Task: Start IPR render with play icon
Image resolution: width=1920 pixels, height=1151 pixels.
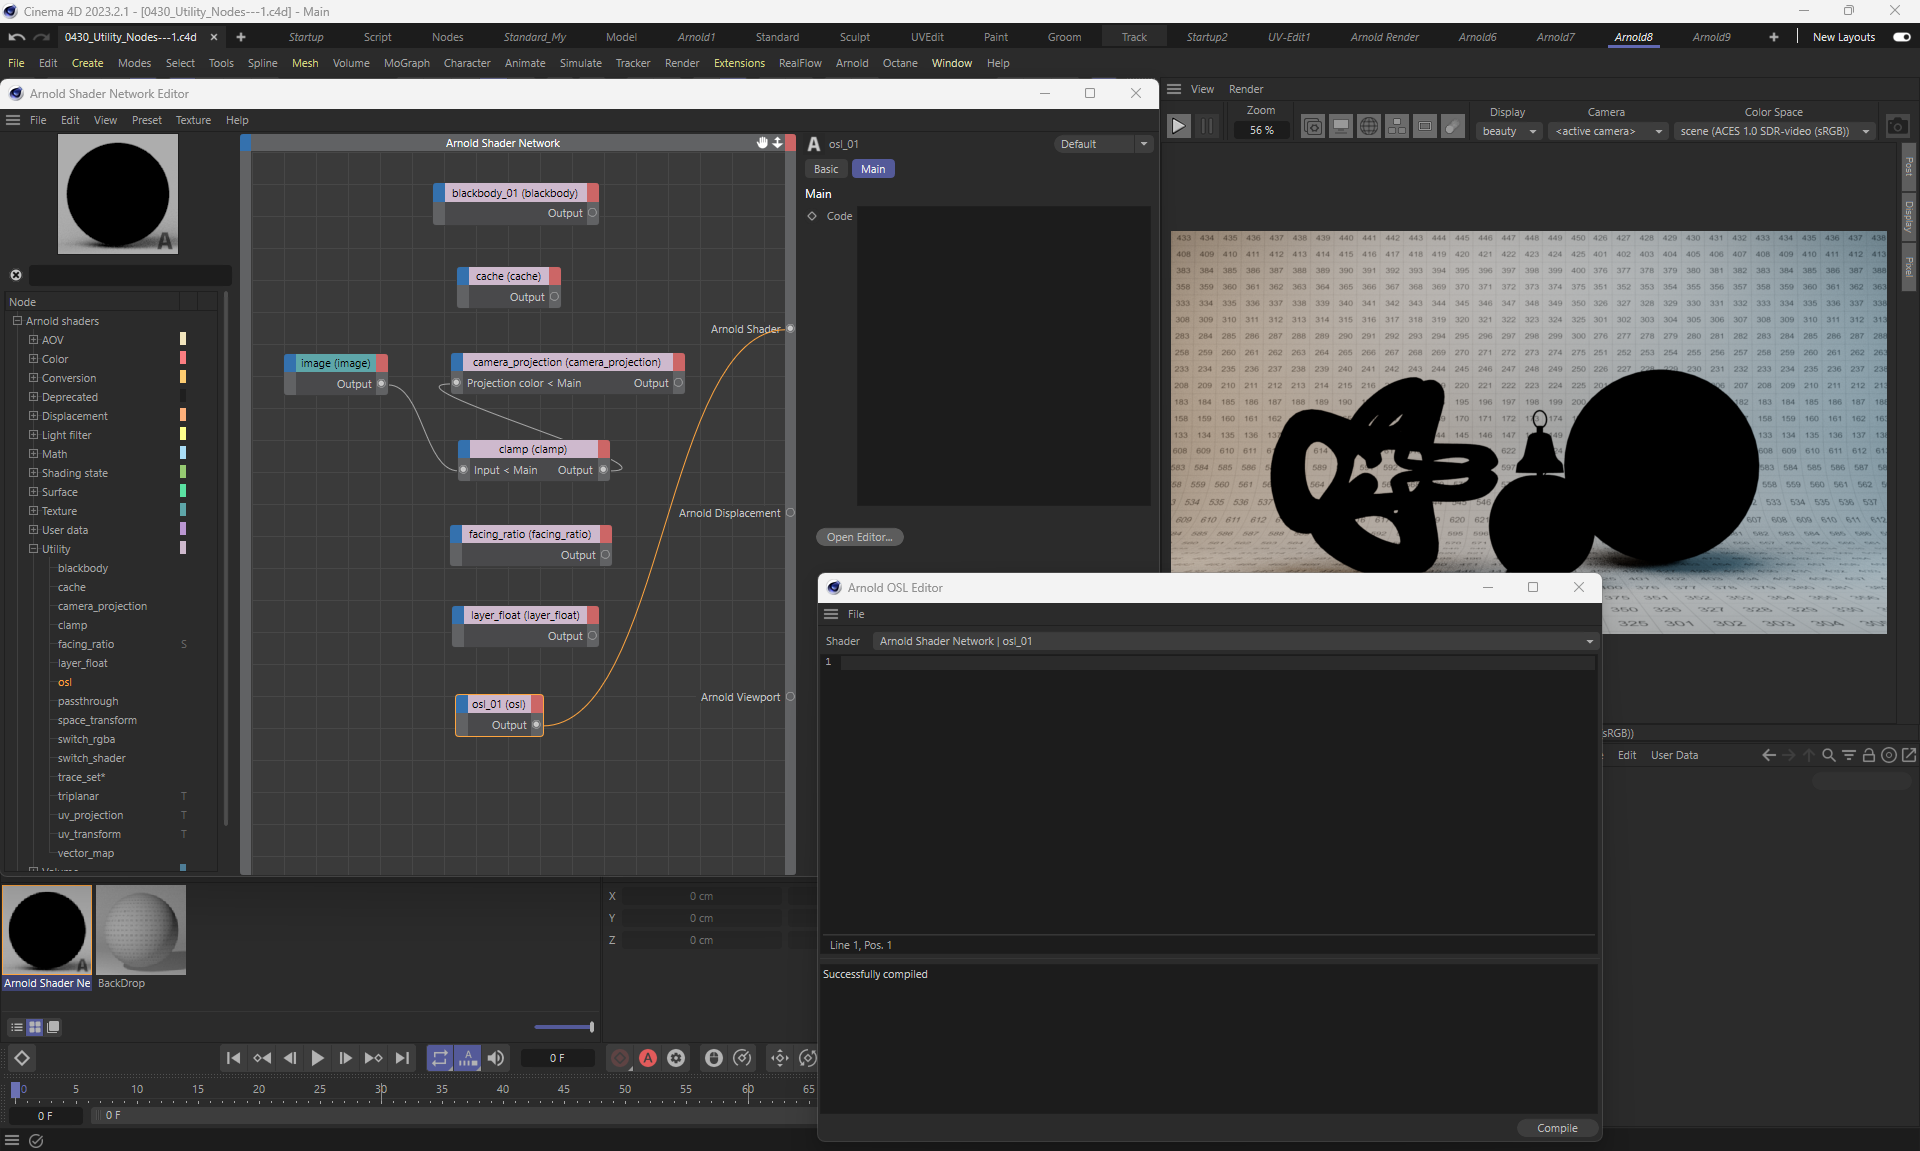Action: pyautogui.click(x=1179, y=126)
